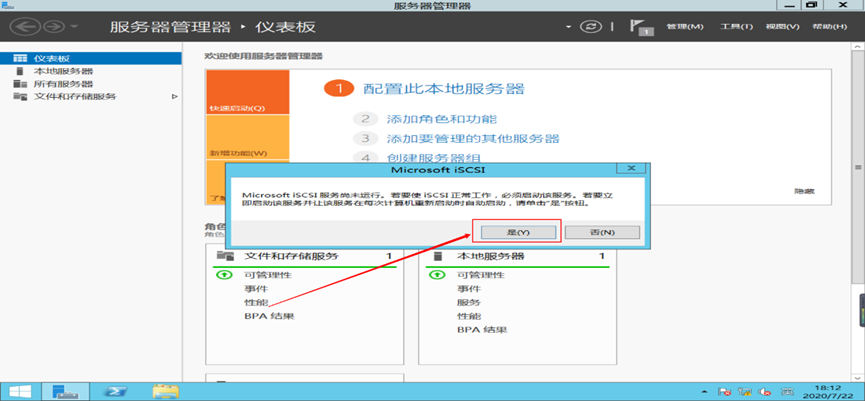Viewport: 865px width, 401px height.
Task: Open the 视图(V) menu
Action: [782, 27]
